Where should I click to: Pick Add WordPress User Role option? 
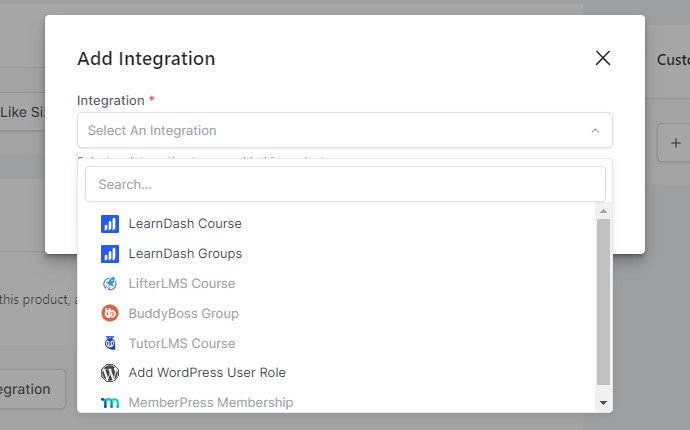(x=338, y=373)
